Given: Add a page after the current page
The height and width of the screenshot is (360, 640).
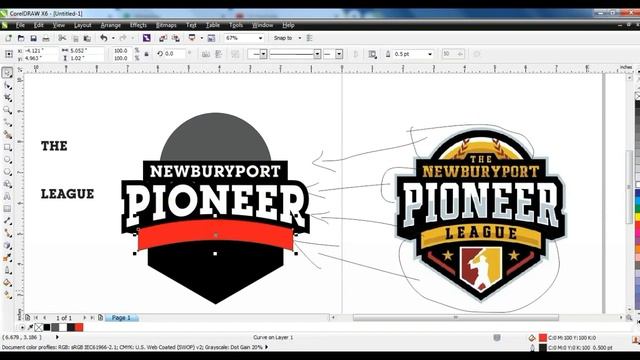Looking at the screenshot, I should tap(100, 318).
